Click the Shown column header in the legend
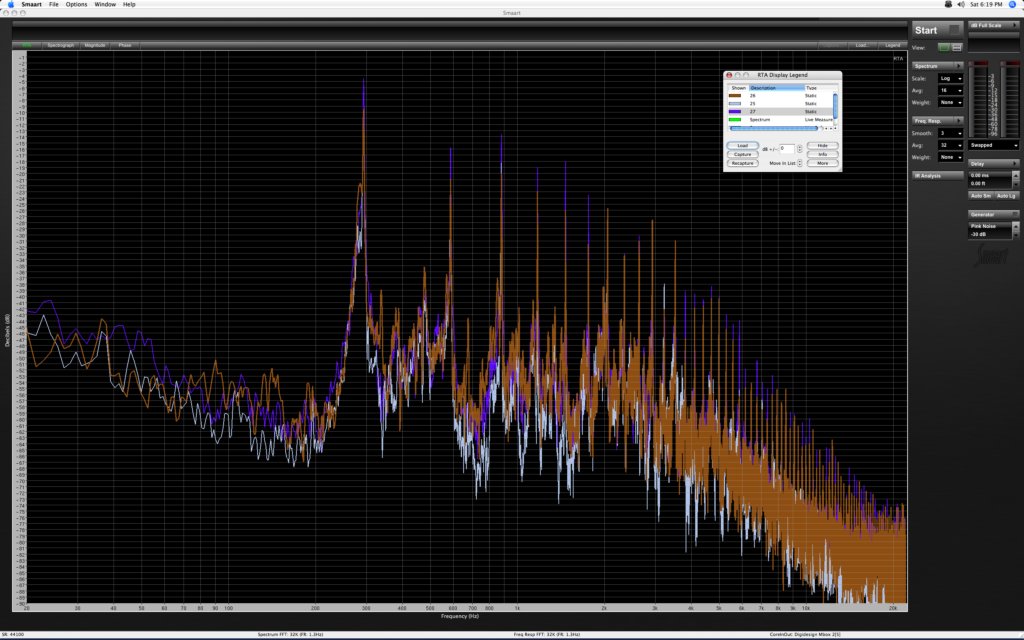1024x640 pixels. coord(738,88)
